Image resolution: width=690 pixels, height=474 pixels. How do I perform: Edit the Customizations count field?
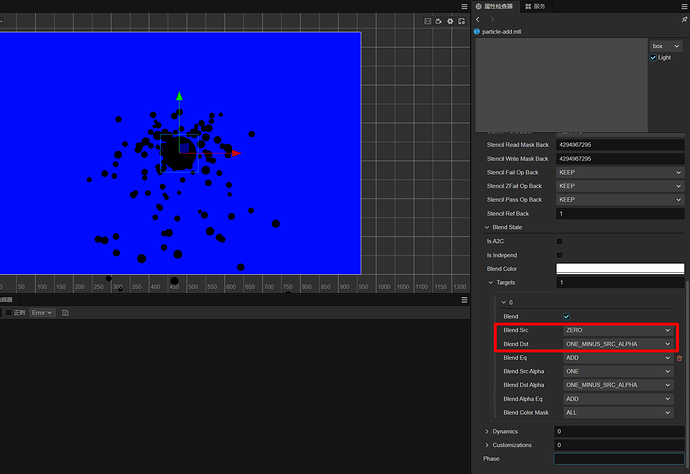619,445
